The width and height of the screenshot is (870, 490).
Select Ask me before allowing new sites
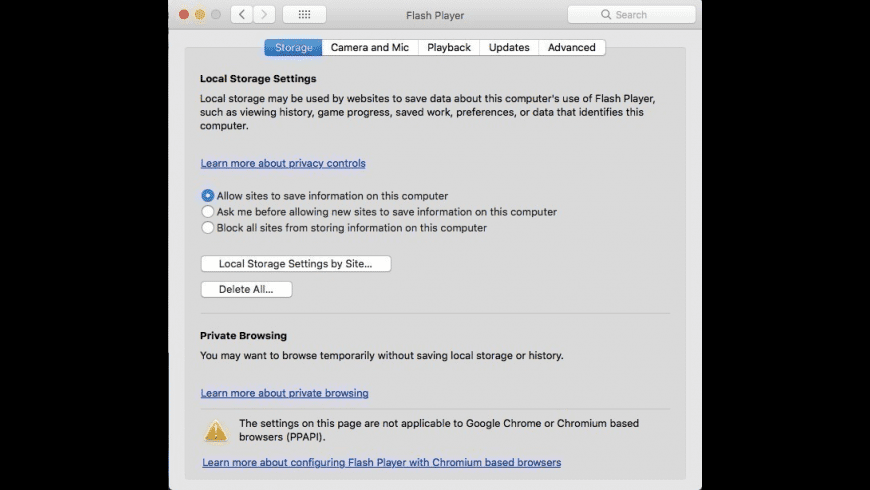pos(208,212)
